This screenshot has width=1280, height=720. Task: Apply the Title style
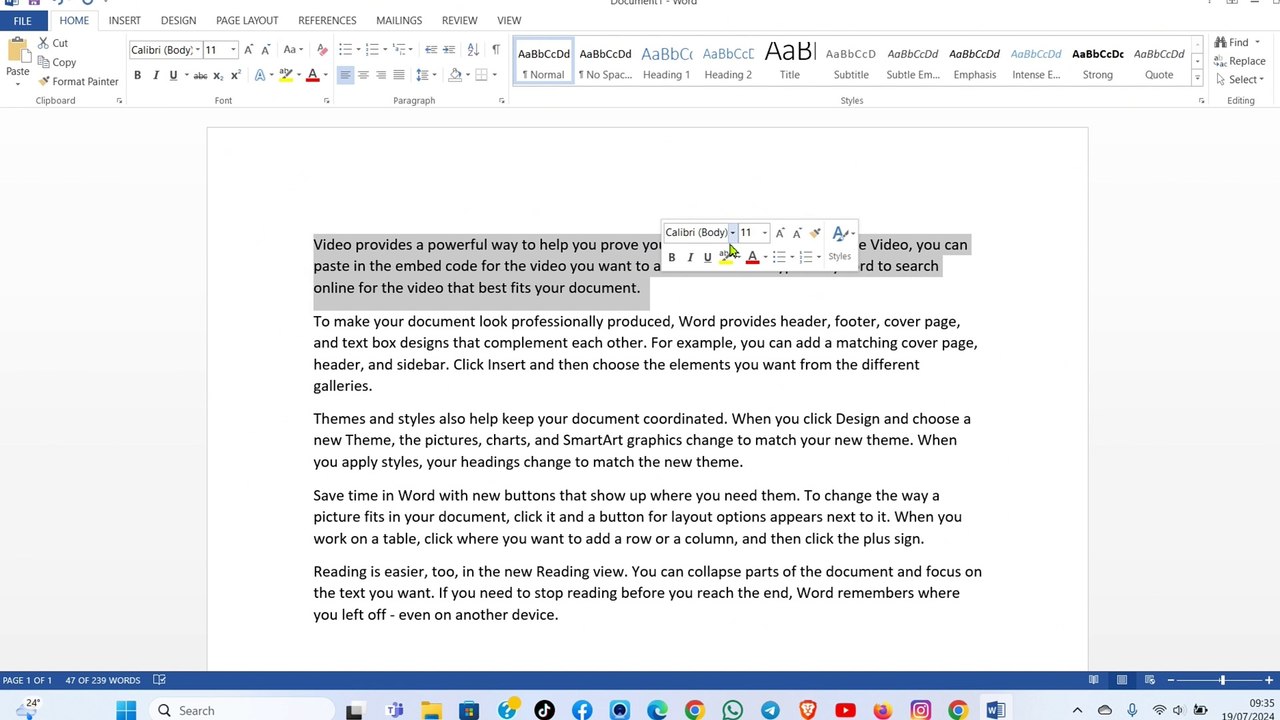(790, 61)
